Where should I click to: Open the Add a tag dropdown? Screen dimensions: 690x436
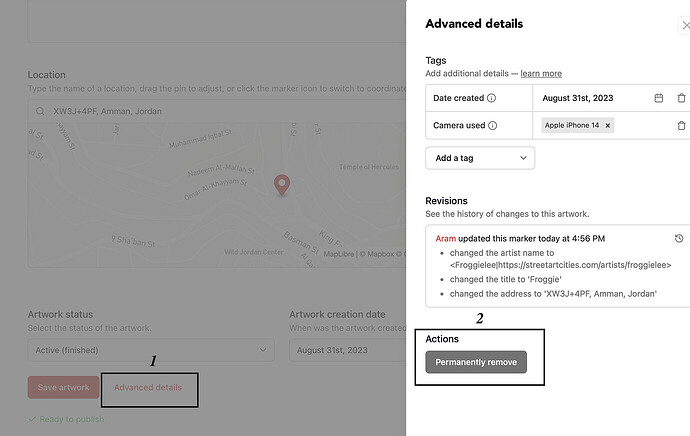pyautogui.click(x=480, y=158)
